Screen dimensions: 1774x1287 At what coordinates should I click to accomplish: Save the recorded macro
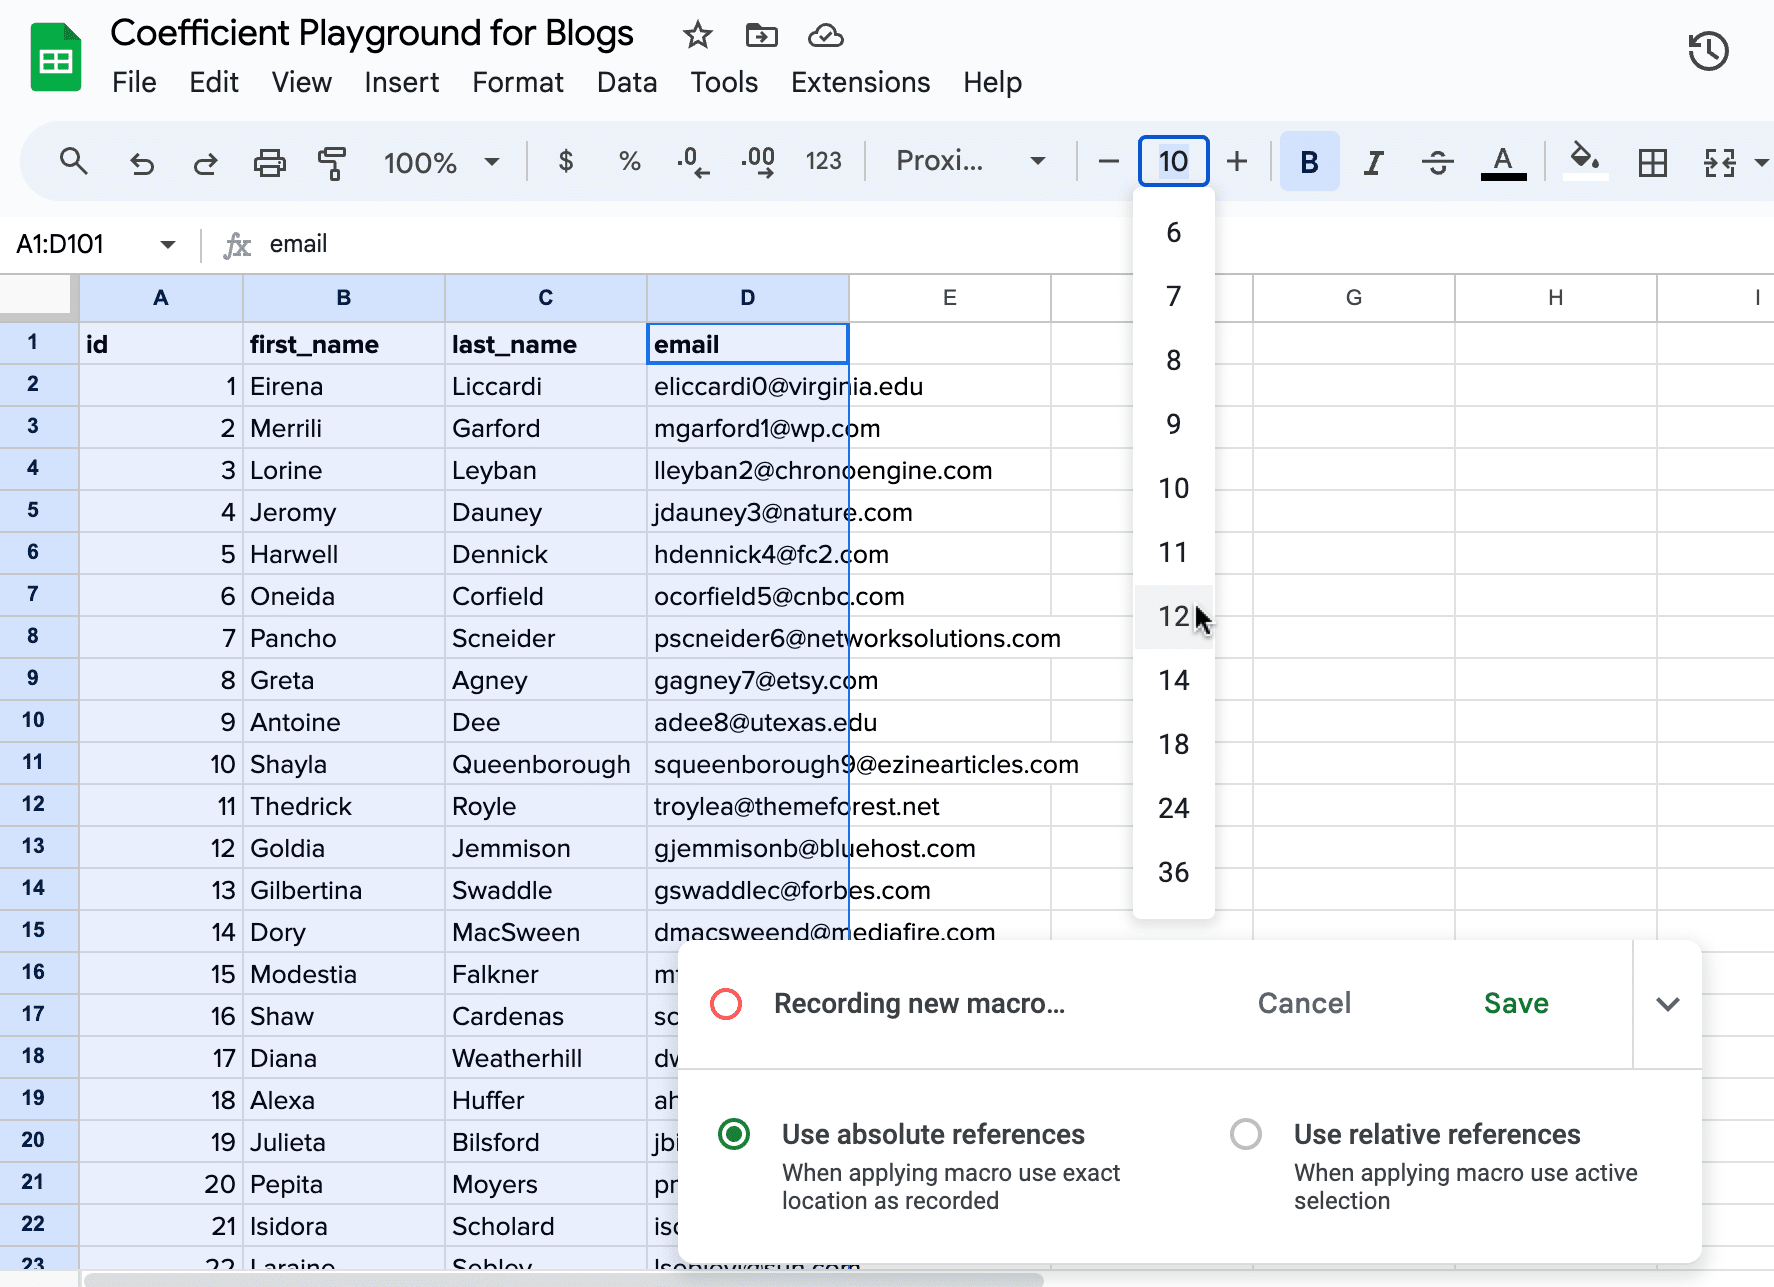click(x=1516, y=1003)
